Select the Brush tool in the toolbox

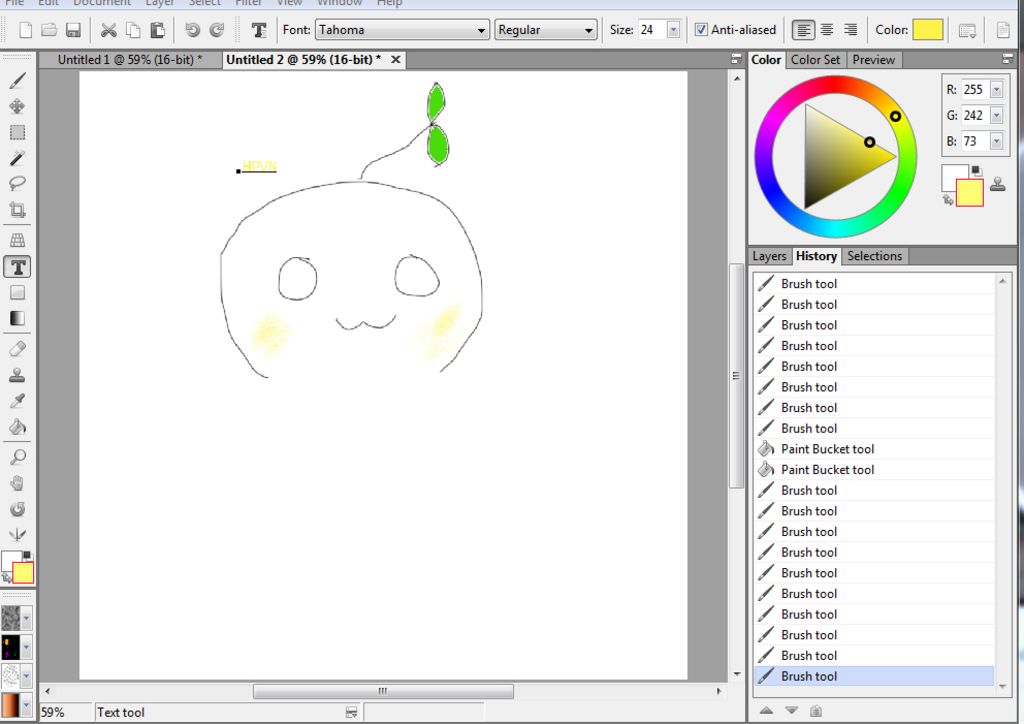click(18, 80)
